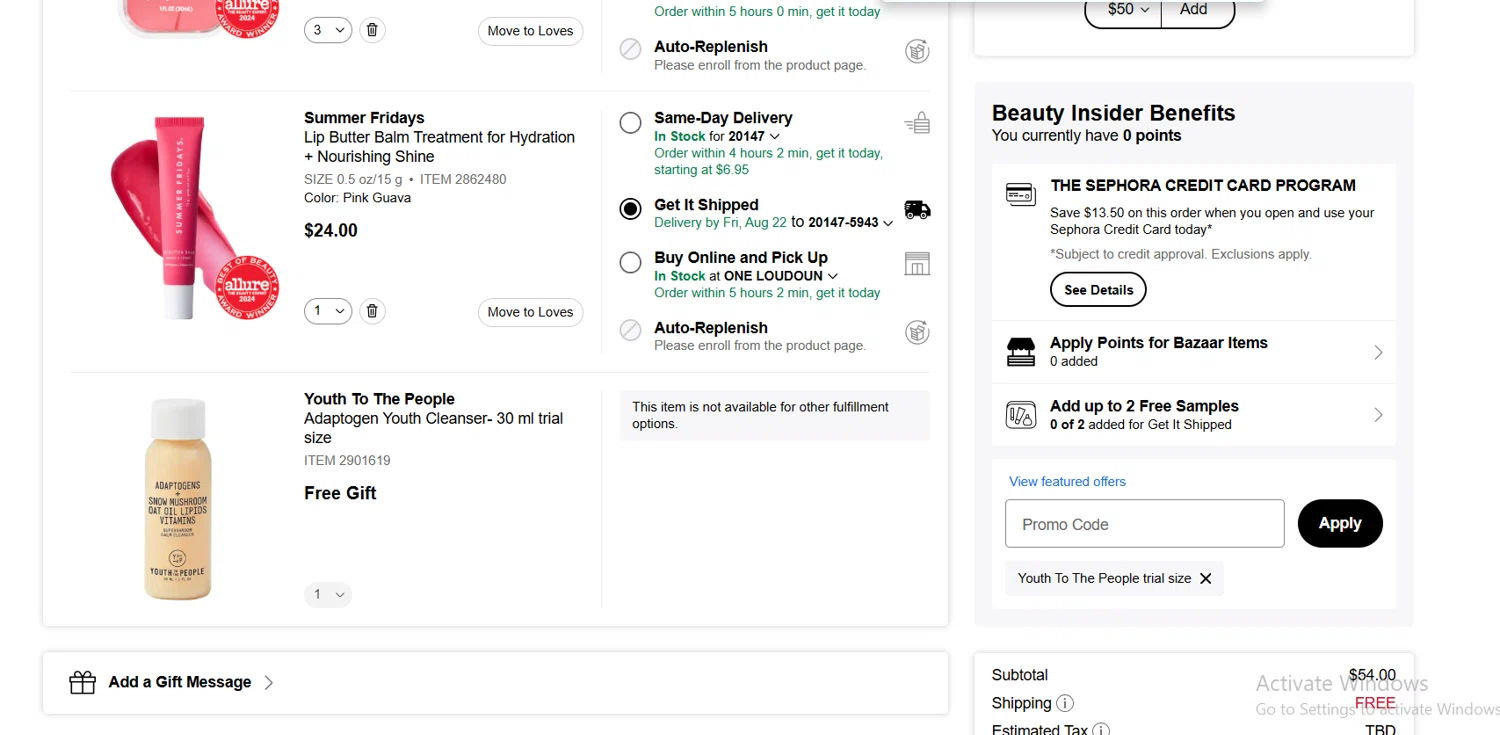1500x735 pixels.
Task: Open Estimated Tax info icon
Action: point(1101,730)
